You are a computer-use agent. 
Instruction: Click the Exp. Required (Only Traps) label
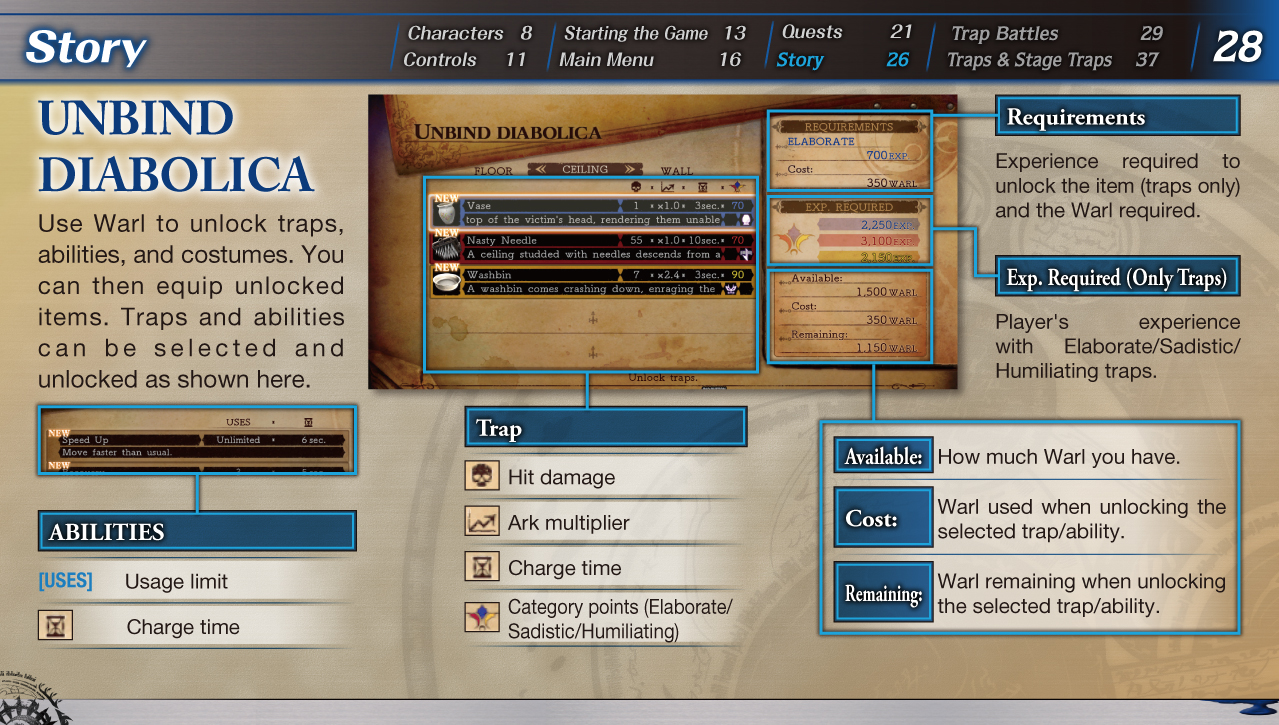tap(1117, 277)
